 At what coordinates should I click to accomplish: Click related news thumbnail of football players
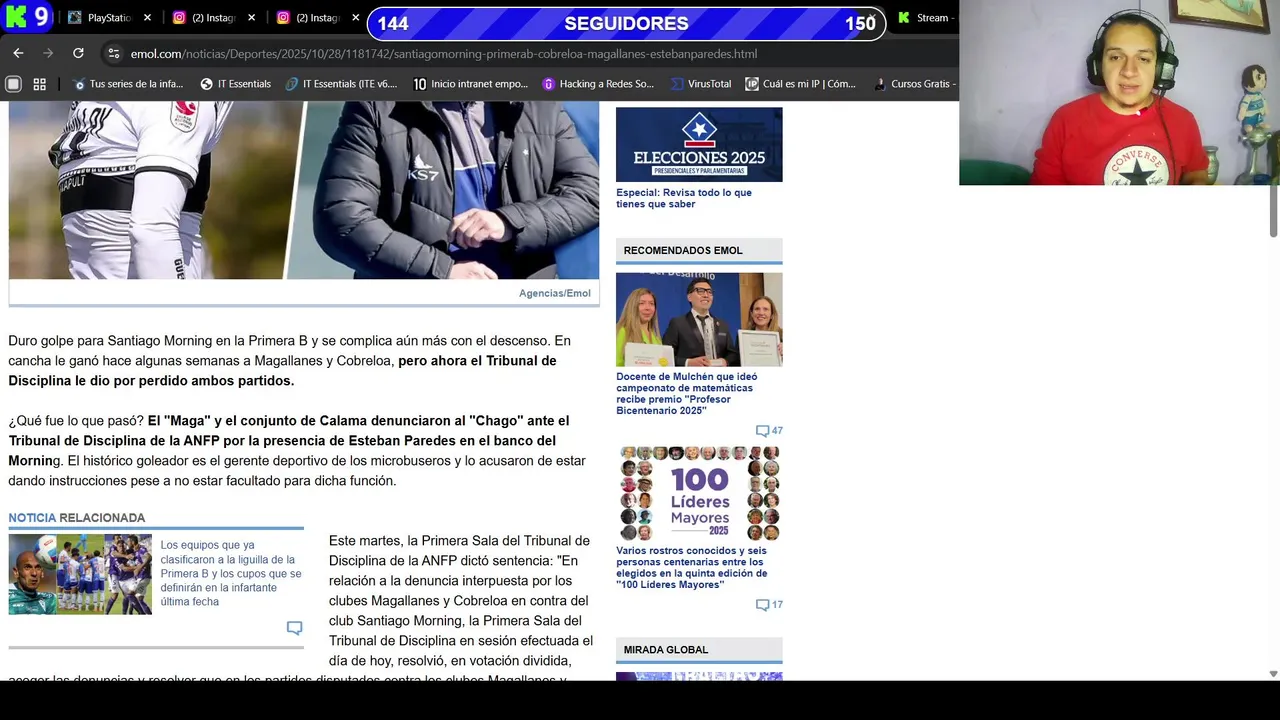click(80, 574)
